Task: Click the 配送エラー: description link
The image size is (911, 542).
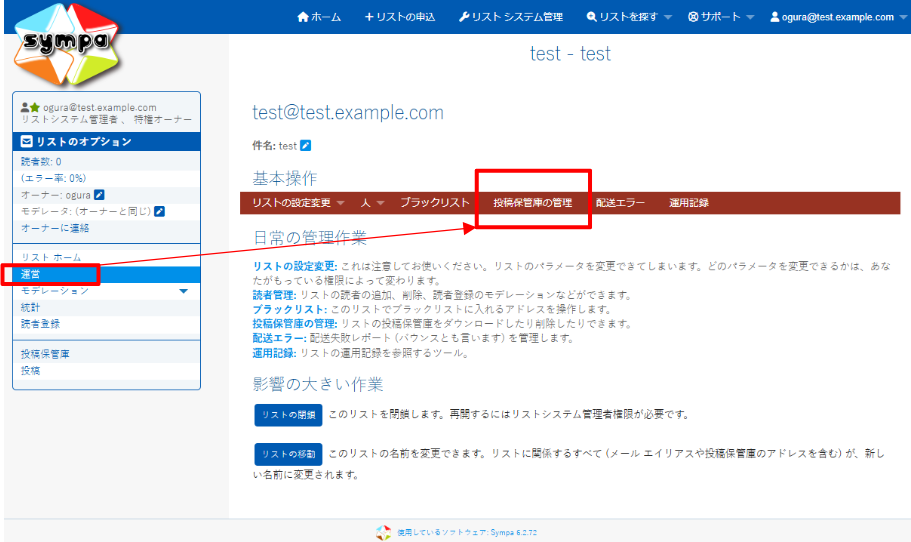Action: click(279, 338)
